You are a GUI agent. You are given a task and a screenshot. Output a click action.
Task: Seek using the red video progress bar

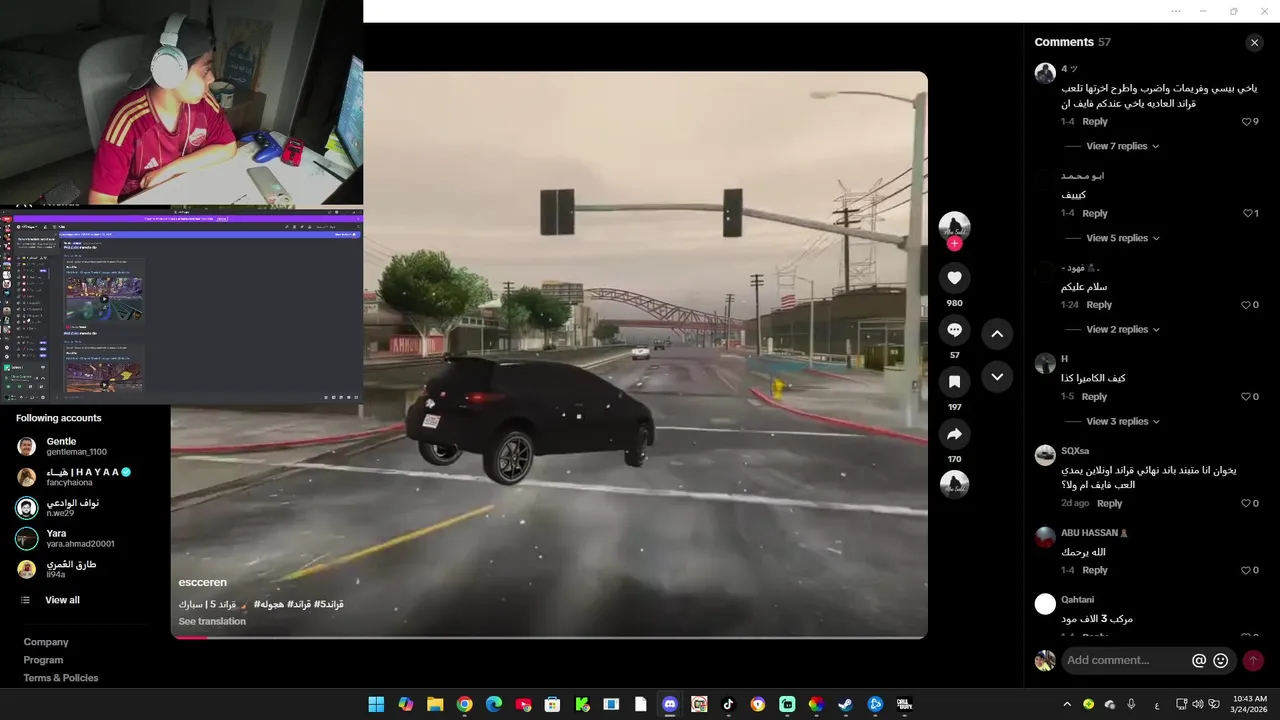coord(549,637)
